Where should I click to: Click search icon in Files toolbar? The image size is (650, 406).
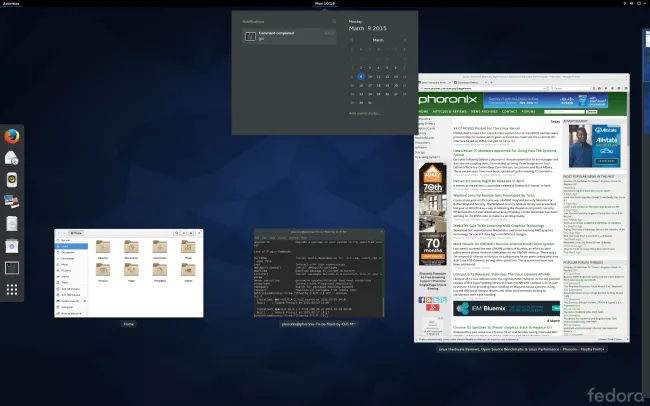(177, 233)
